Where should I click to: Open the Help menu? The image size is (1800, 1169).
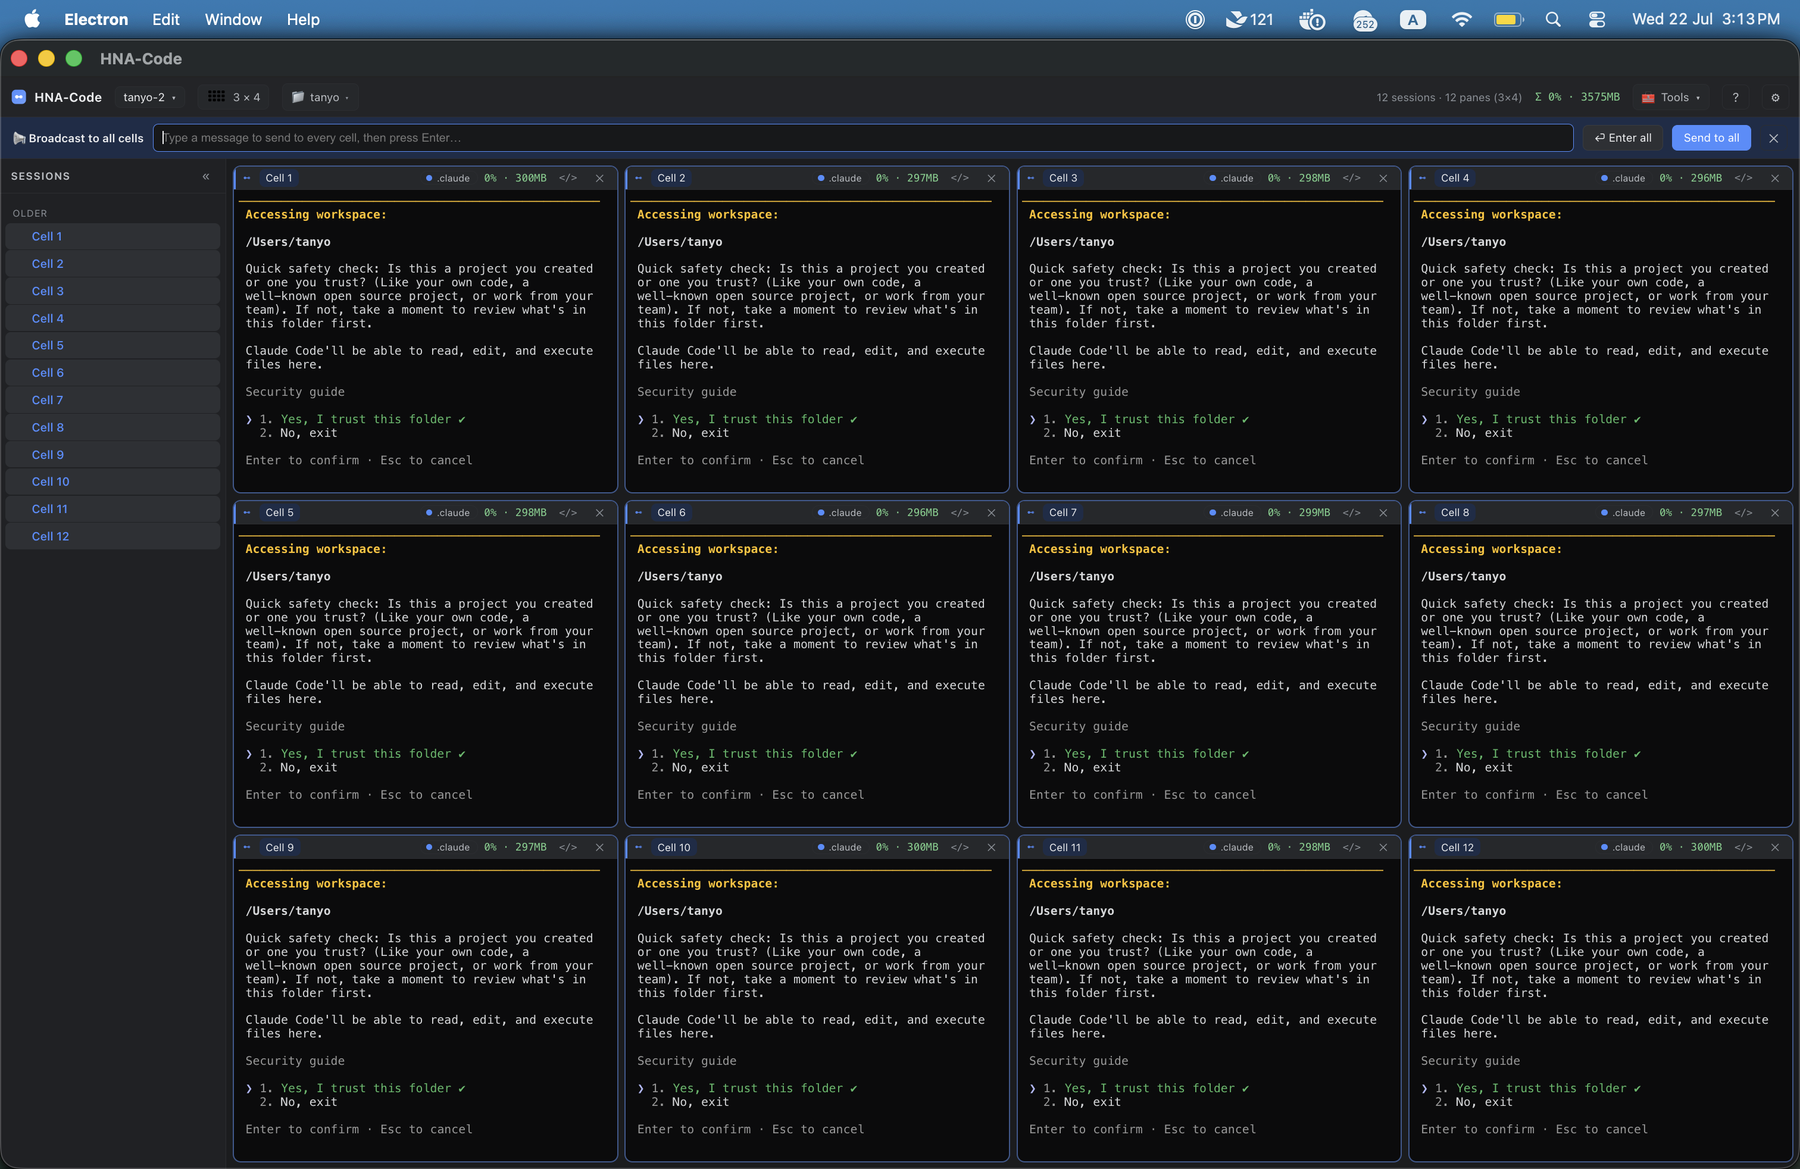(303, 19)
